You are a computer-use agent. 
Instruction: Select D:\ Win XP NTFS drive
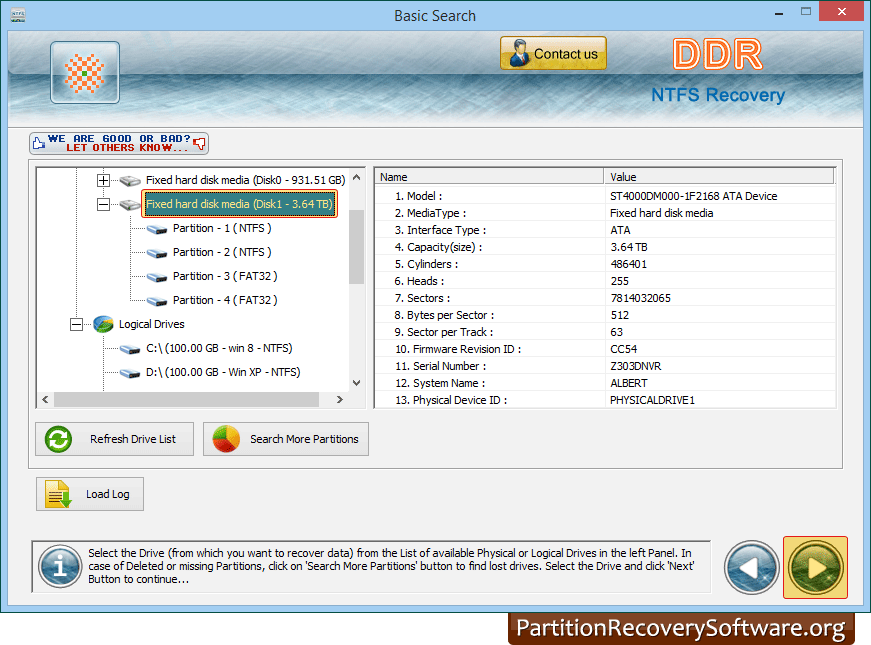(223, 372)
